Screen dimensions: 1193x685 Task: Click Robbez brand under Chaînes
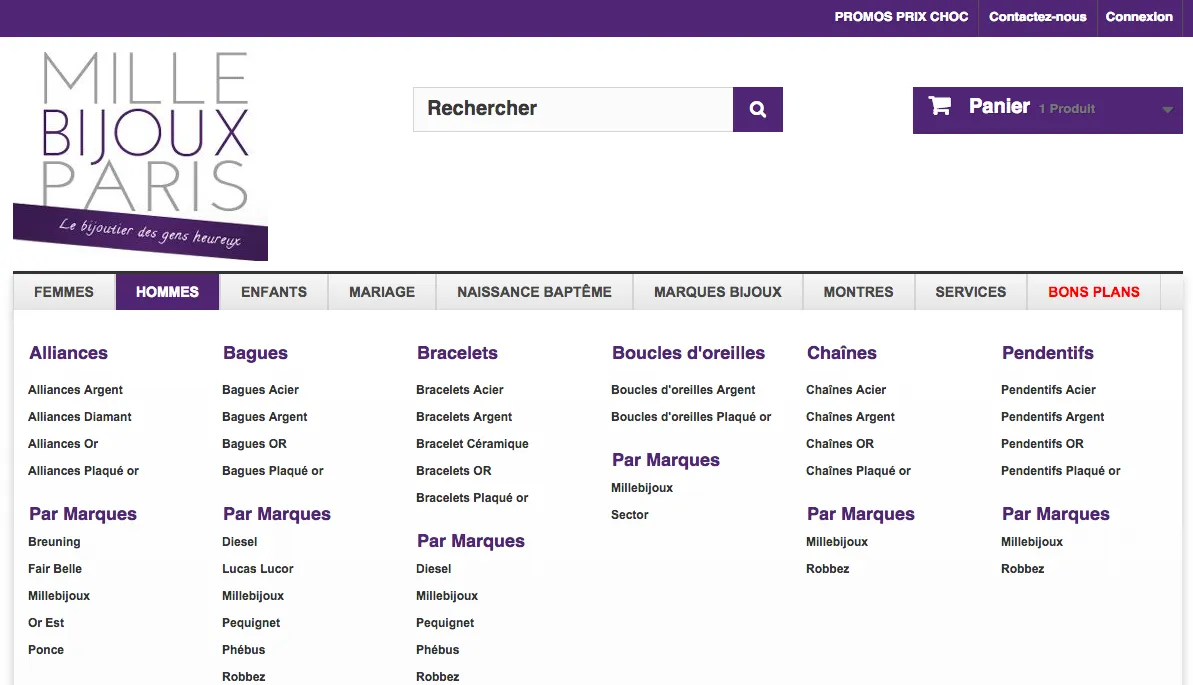point(828,569)
